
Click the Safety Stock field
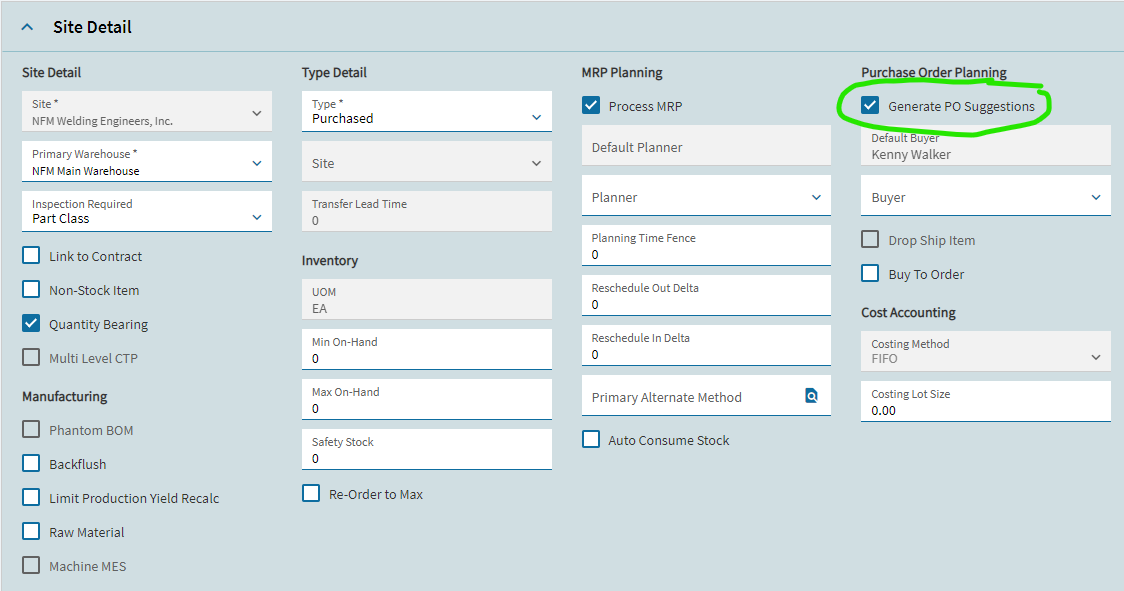427,450
